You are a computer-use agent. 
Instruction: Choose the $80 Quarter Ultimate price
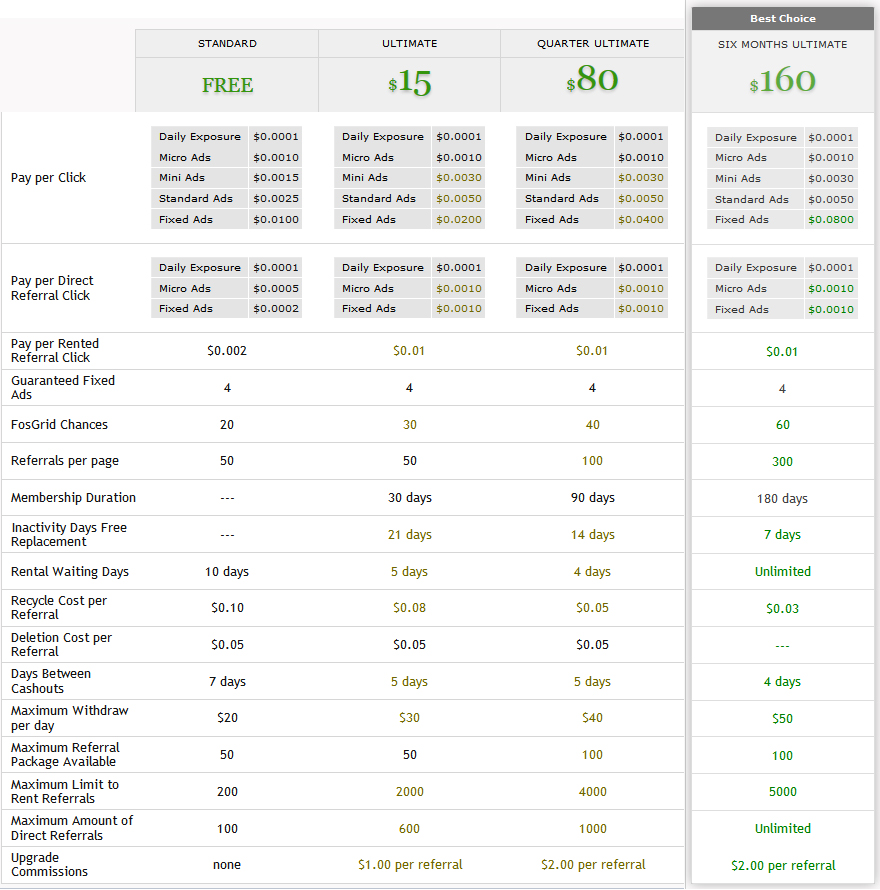pyautogui.click(x=592, y=80)
